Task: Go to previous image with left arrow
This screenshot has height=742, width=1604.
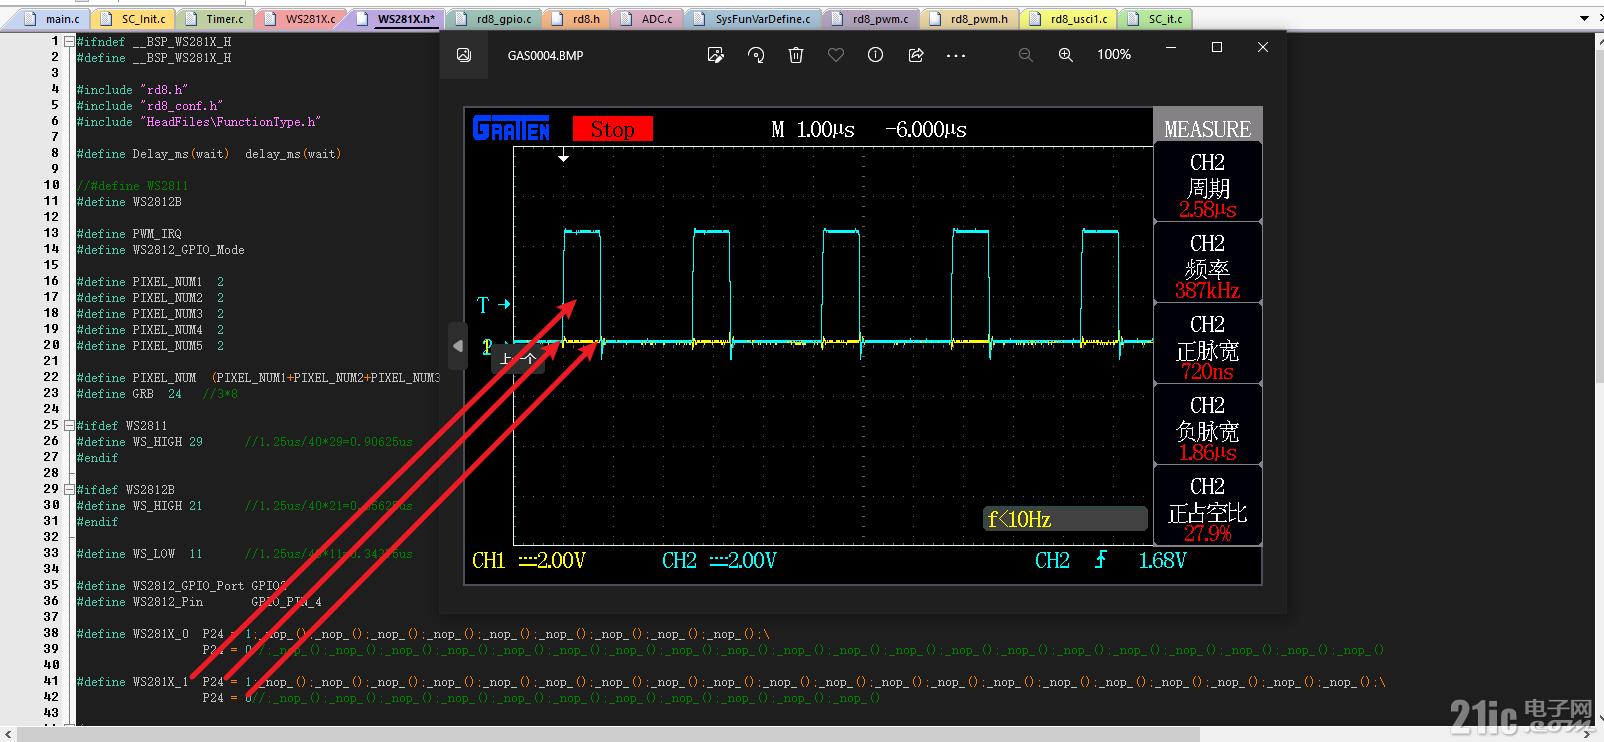Action: tap(458, 346)
